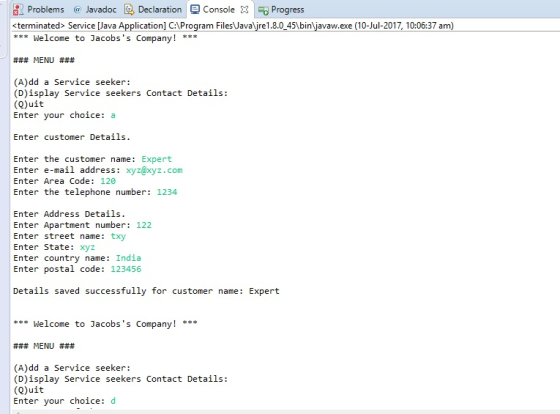
Task: Click the Javadoc @ icon
Action: click(77, 10)
